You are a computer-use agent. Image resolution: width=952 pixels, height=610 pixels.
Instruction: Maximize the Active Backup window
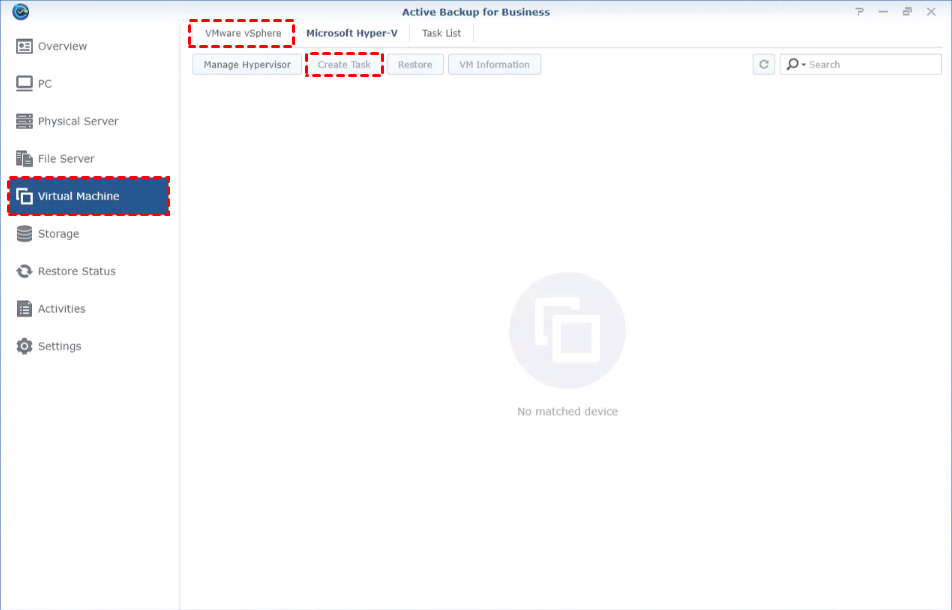click(x=907, y=12)
